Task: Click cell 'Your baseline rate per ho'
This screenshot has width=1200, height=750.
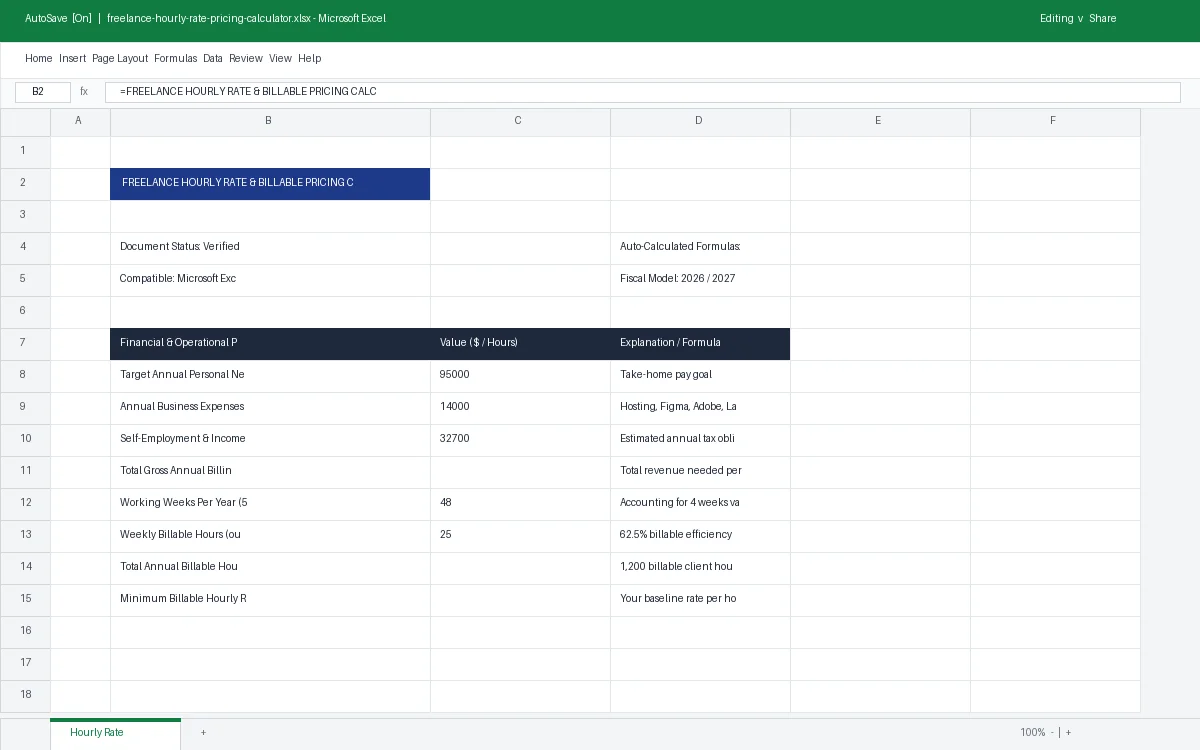Action: 700,600
